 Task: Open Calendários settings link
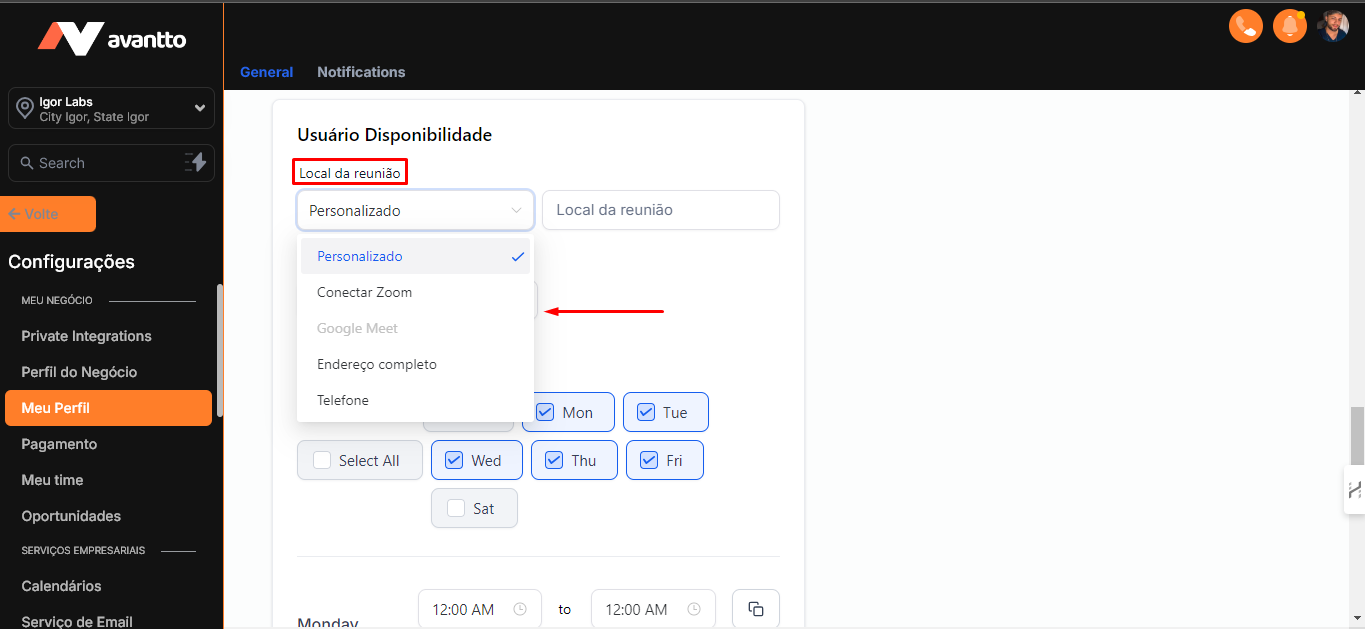click(x=61, y=586)
